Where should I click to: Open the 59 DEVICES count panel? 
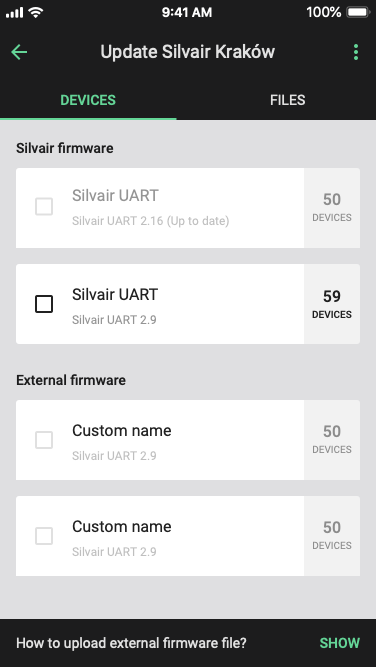point(332,304)
